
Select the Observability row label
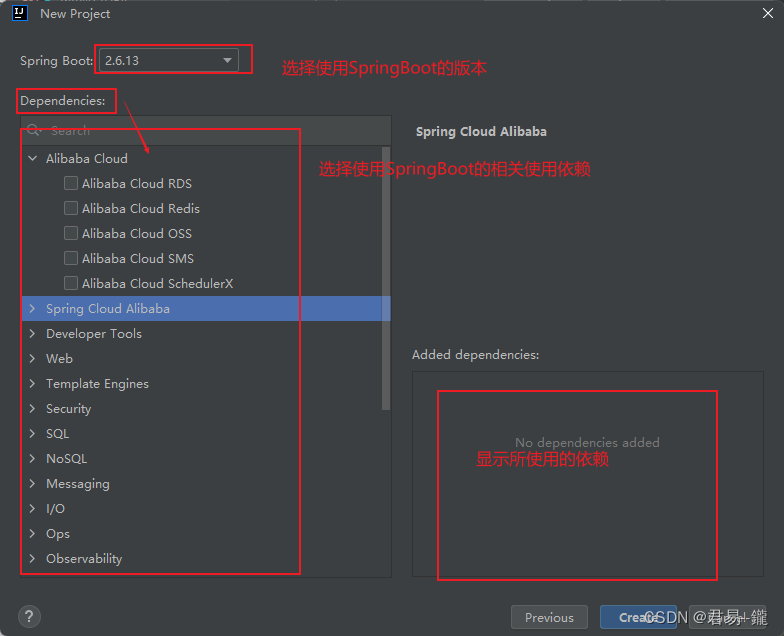[84, 558]
